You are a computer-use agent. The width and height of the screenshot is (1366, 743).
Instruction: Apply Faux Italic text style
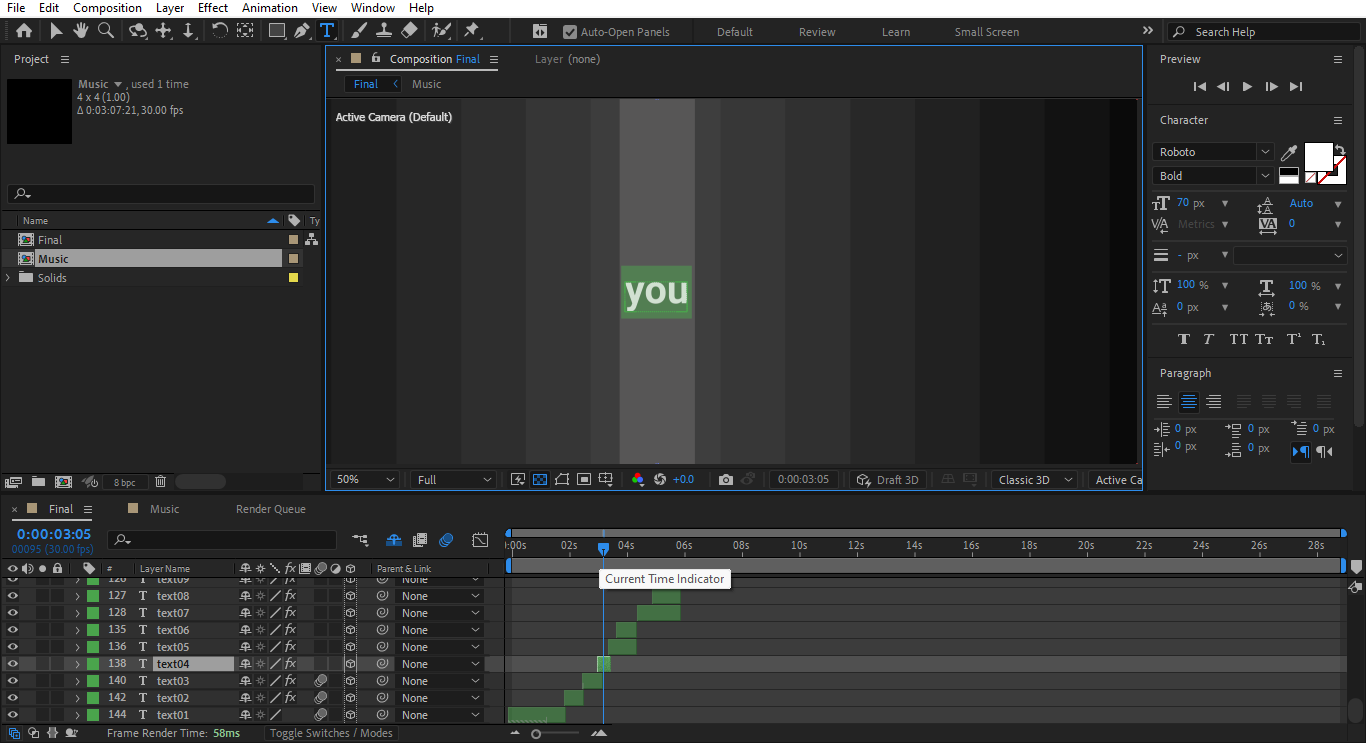point(1208,339)
